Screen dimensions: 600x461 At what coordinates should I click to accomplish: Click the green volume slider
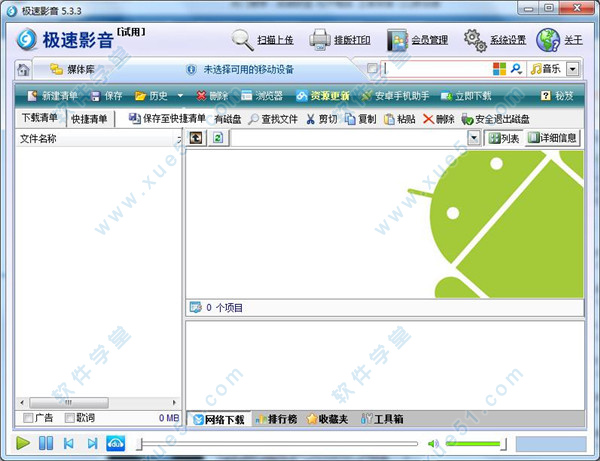coord(476,444)
